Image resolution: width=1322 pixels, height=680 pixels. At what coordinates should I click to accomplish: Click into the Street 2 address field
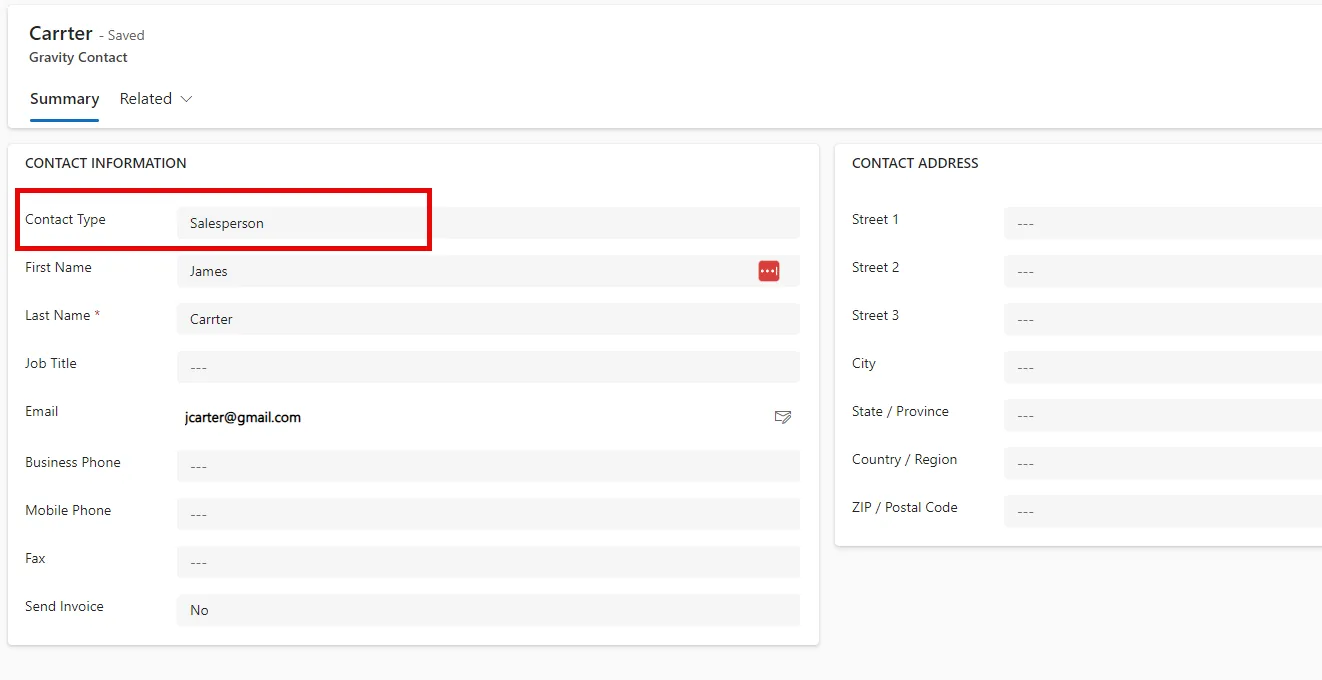pyautogui.click(x=1163, y=271)
